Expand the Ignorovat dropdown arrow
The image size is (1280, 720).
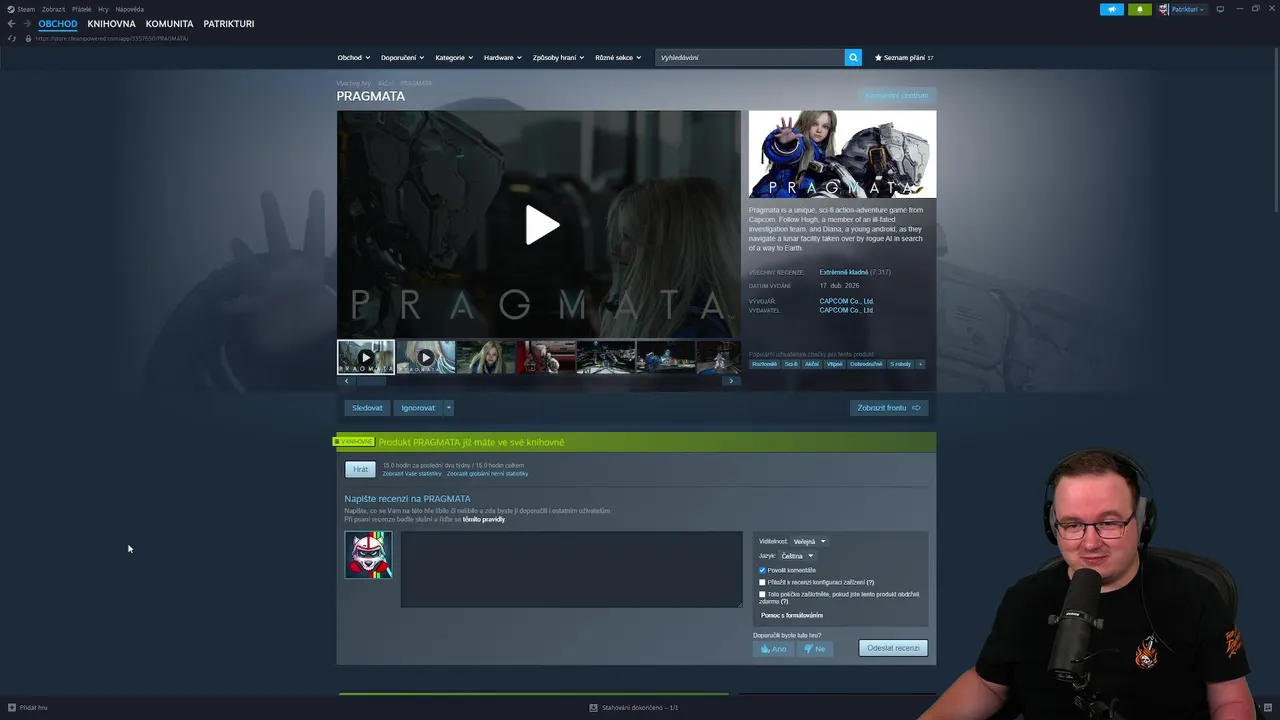coord(448,408)
